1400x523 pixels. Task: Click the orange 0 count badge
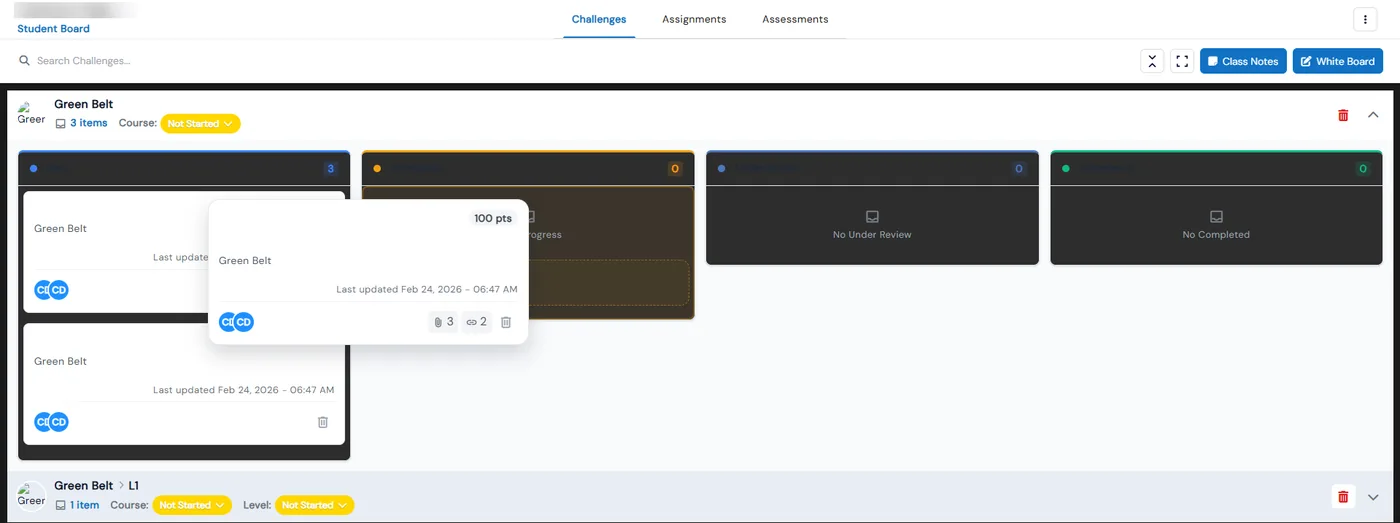[x=675, y=169]
